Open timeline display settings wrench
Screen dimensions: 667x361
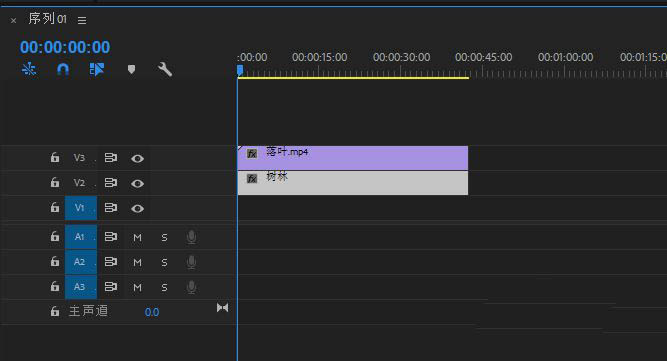(165, 69)
